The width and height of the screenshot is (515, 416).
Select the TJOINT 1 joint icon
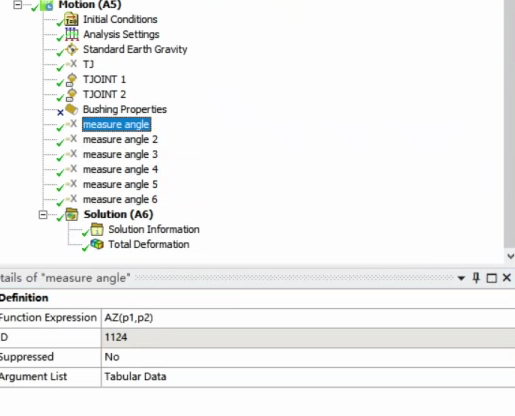click(x=71, y=79)
